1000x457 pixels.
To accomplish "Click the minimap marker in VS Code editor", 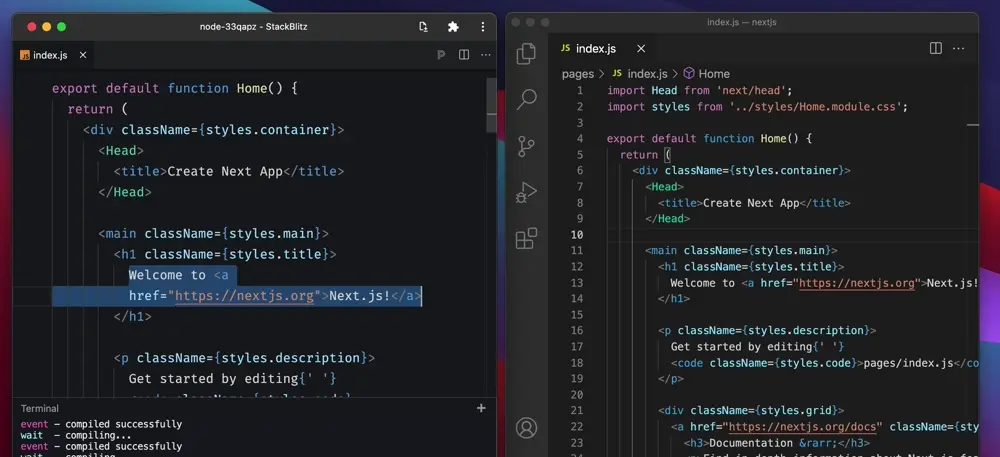I will coord(973,125).
